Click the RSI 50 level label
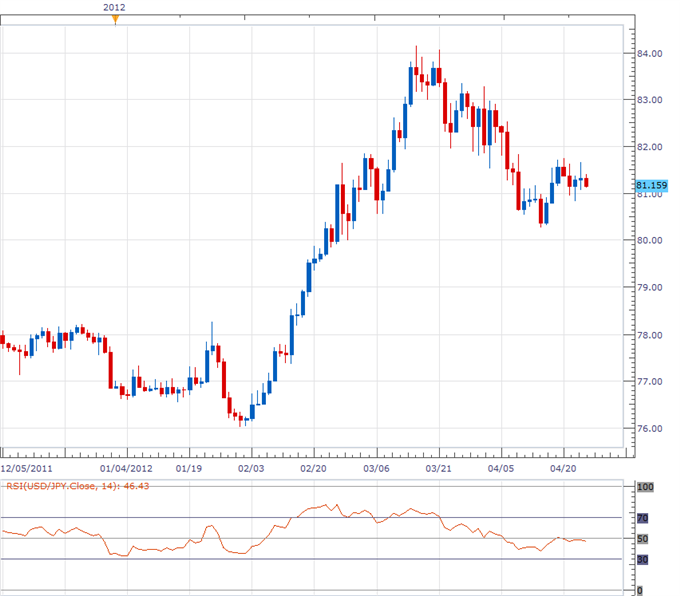The height and width of the screenshot is (596, 680). 643,539
